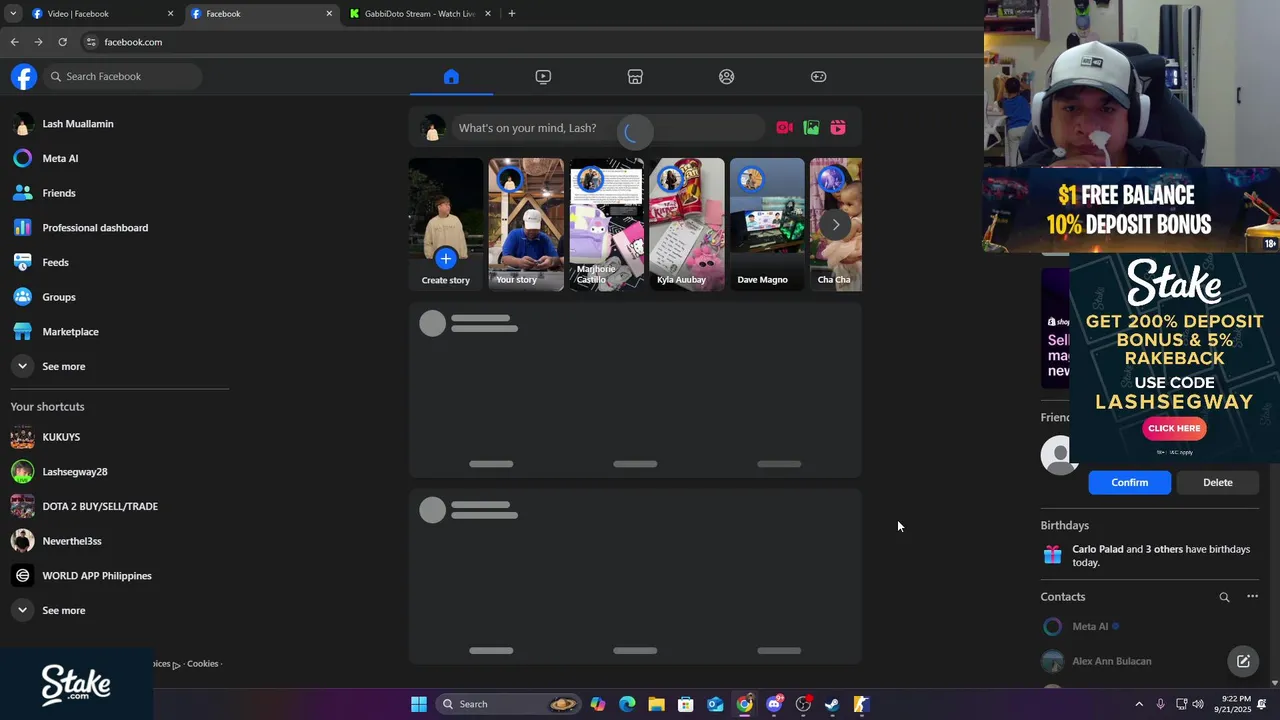Go forward in the browser
This screenshot has width=1280, height=720.
click(x=38, y=42)
